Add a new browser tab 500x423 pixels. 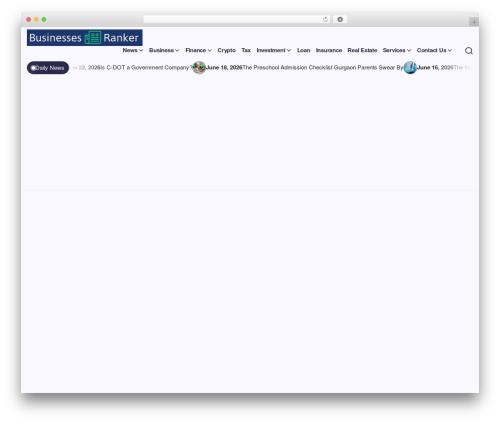coord(474,22)
